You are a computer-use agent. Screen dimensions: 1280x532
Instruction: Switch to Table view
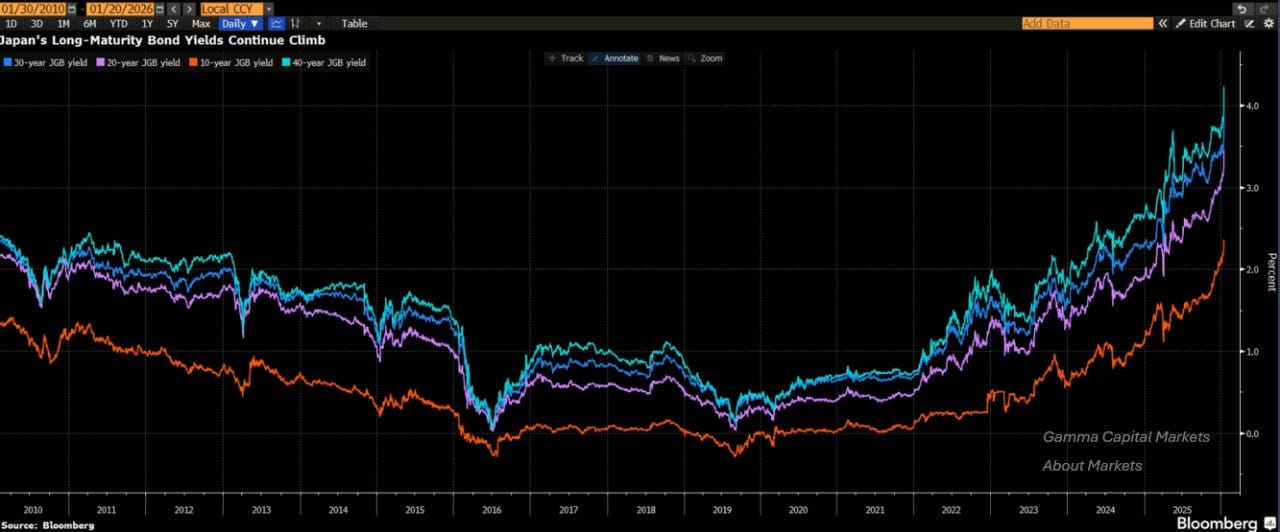[x=354, y=23]
